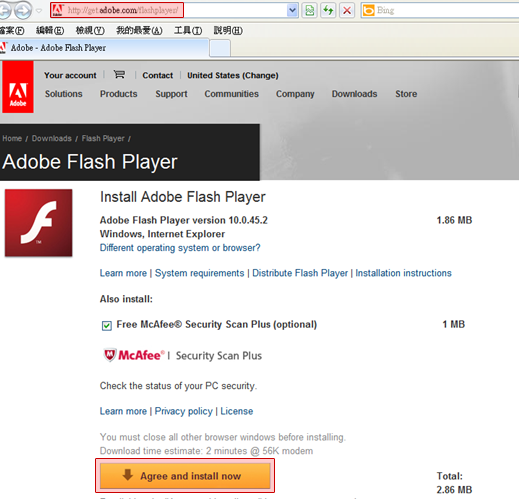
Task: Click the Agree and install now button
Action: click(x=185, y=476)
